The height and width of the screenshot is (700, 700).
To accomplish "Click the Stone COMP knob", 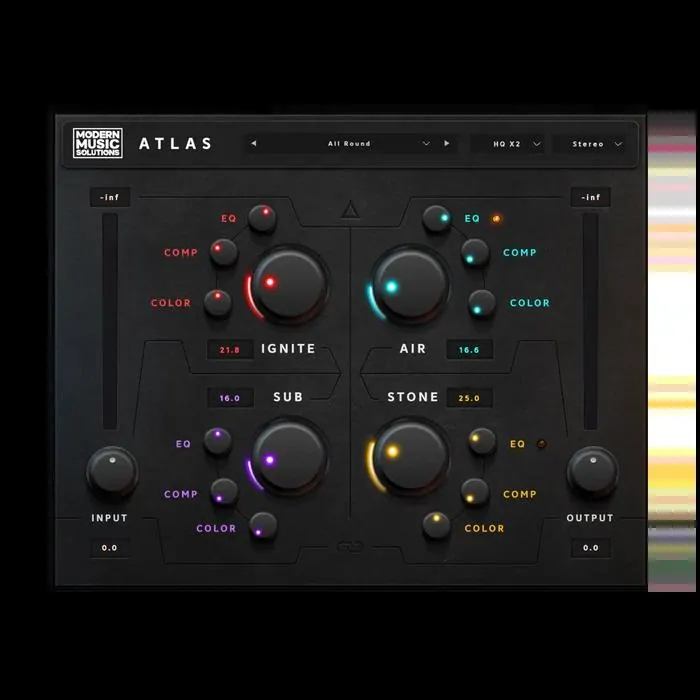I will [475, 491].
